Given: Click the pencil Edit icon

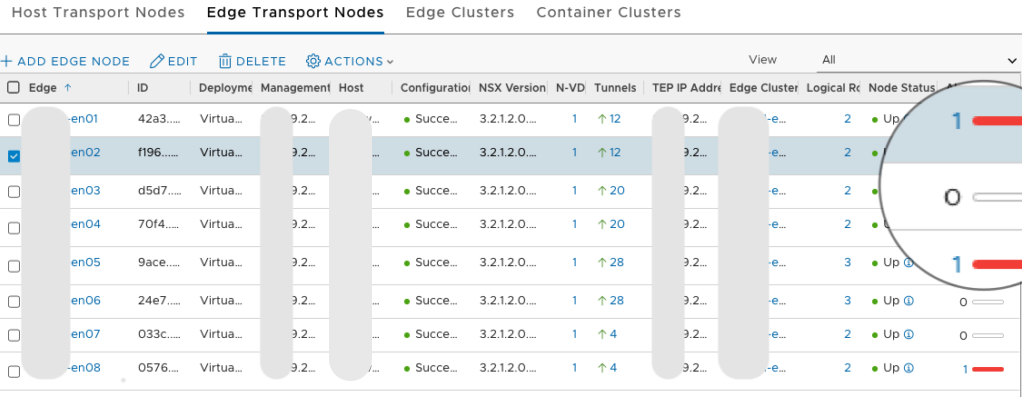Looking at the screenshot, I should [157, 61].
